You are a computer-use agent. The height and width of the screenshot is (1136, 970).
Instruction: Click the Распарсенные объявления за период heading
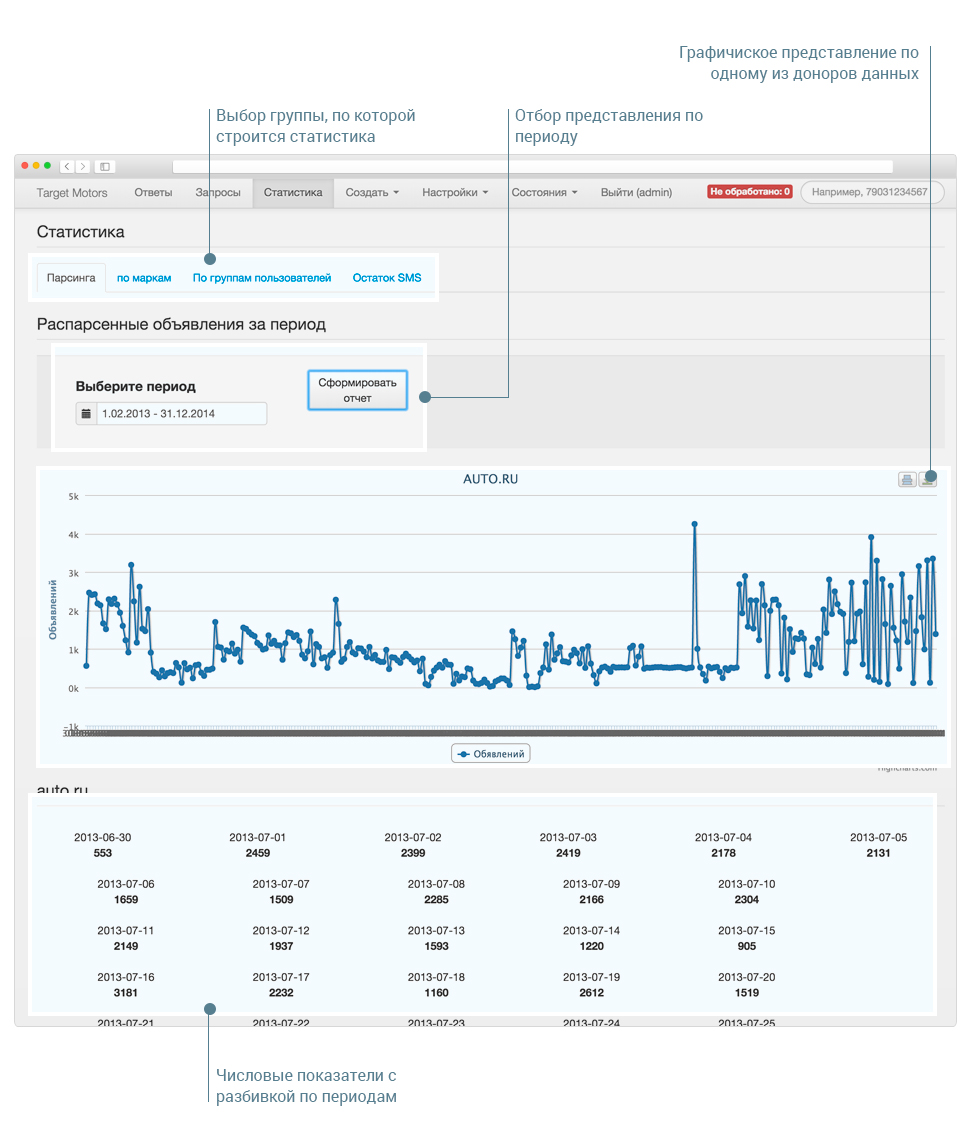181,325
